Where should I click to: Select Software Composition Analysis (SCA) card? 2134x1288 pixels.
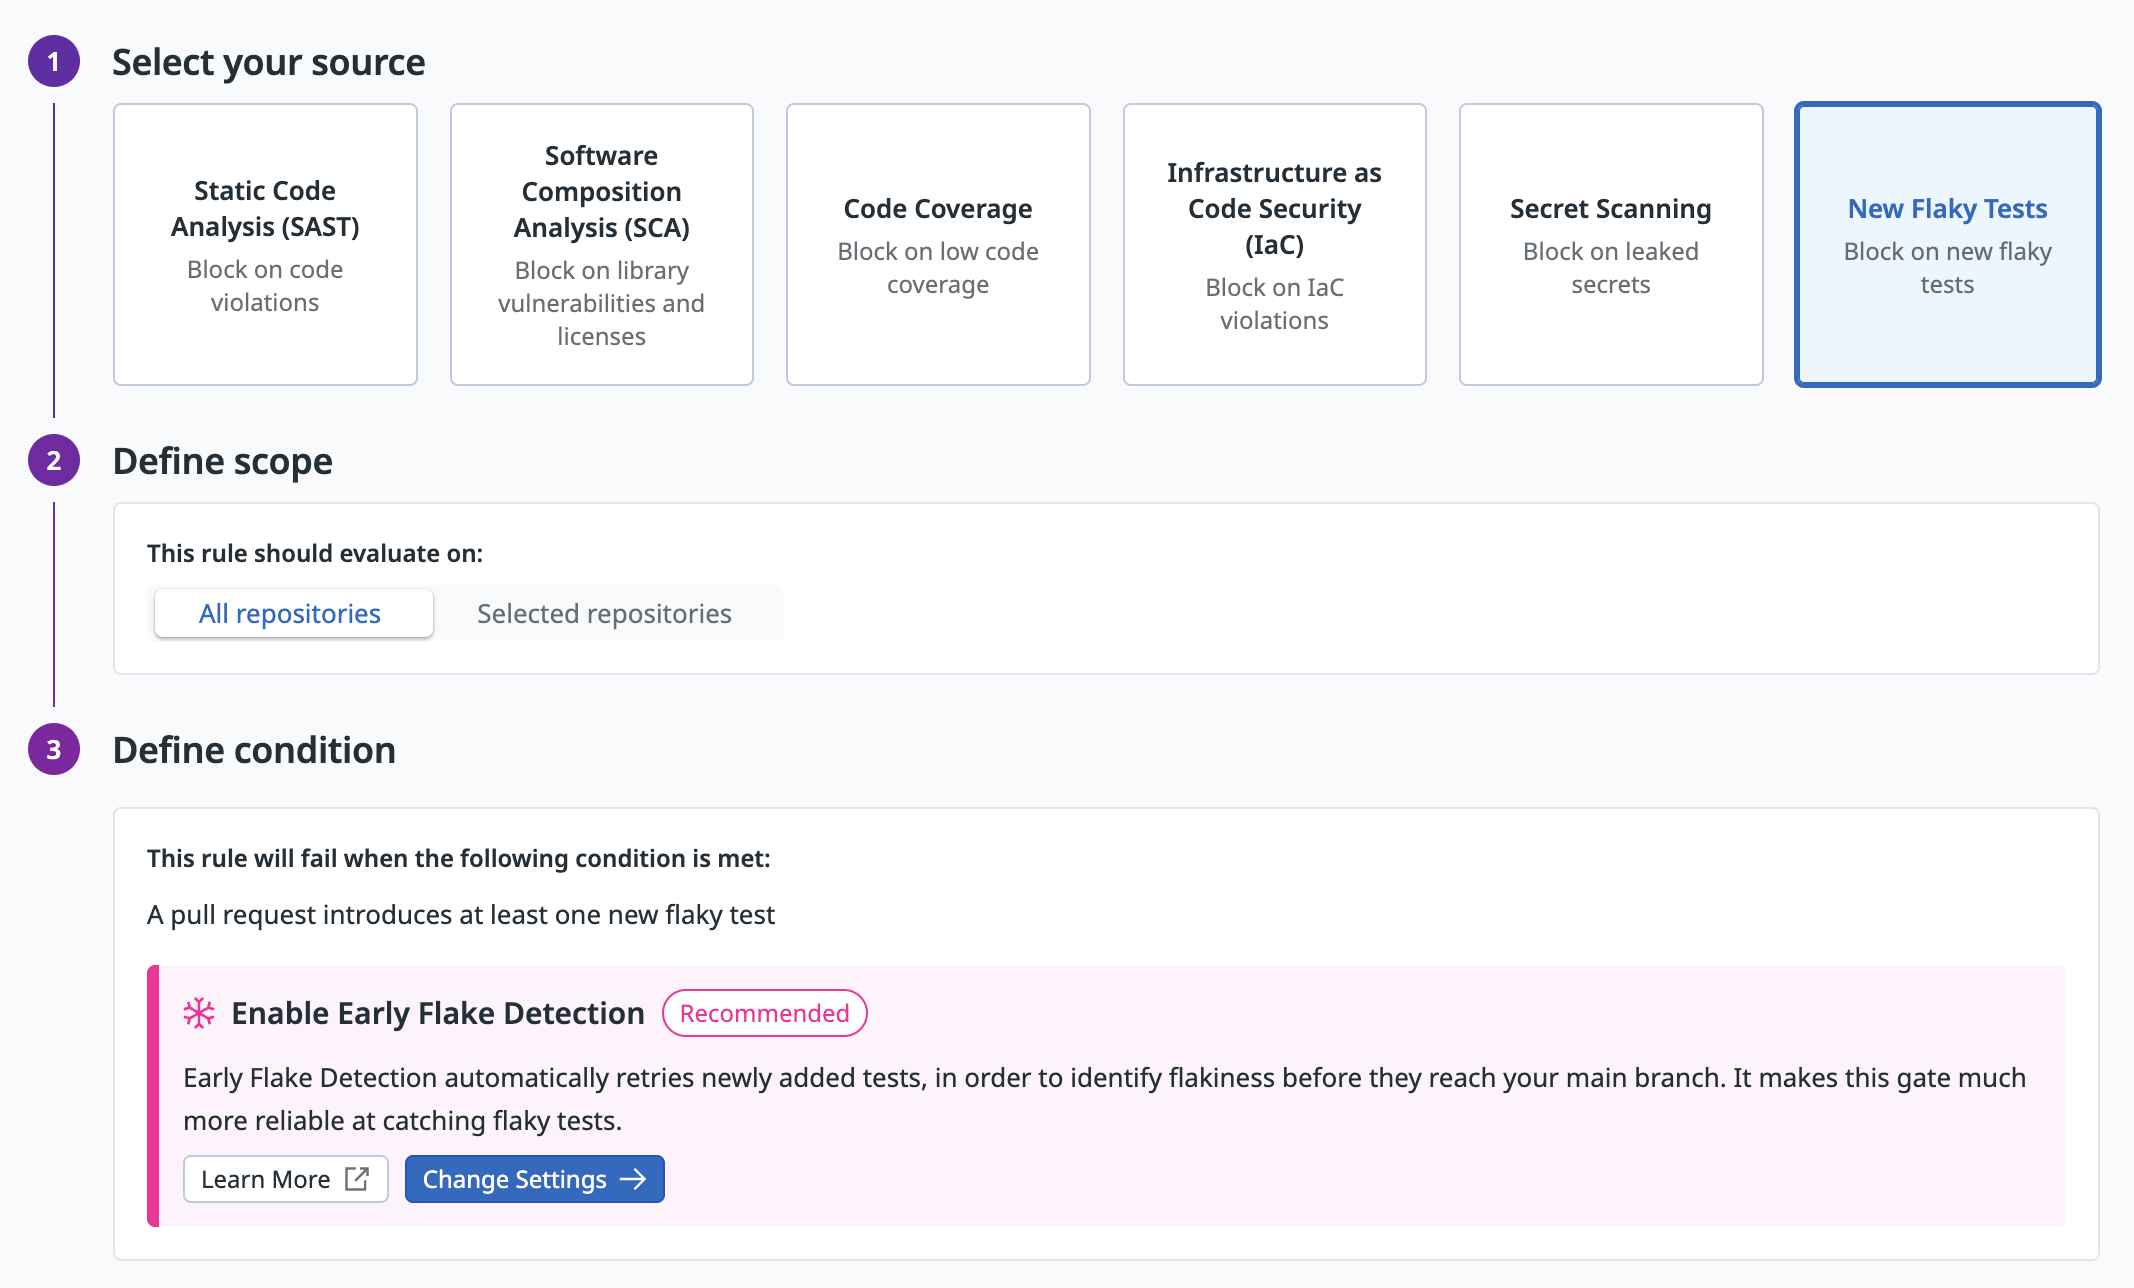[601, 245]
